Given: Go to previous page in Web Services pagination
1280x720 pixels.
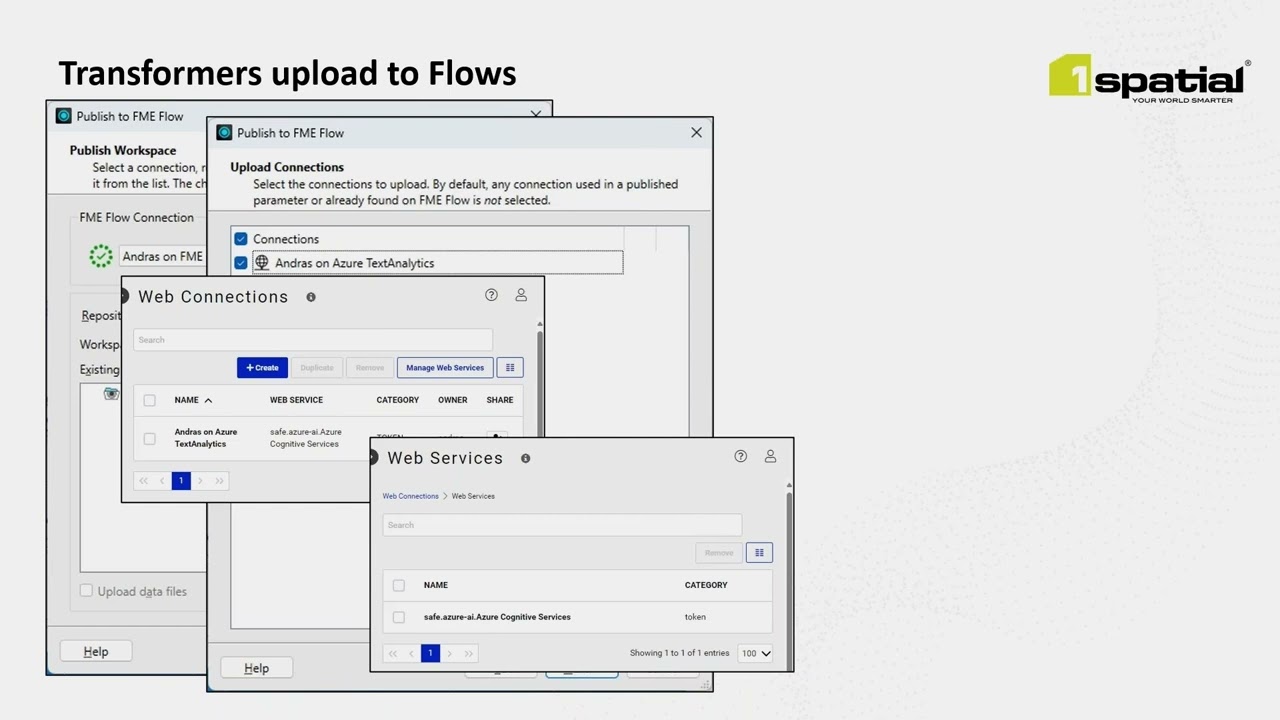Looking at the screenshot, I should coord(411,653).
